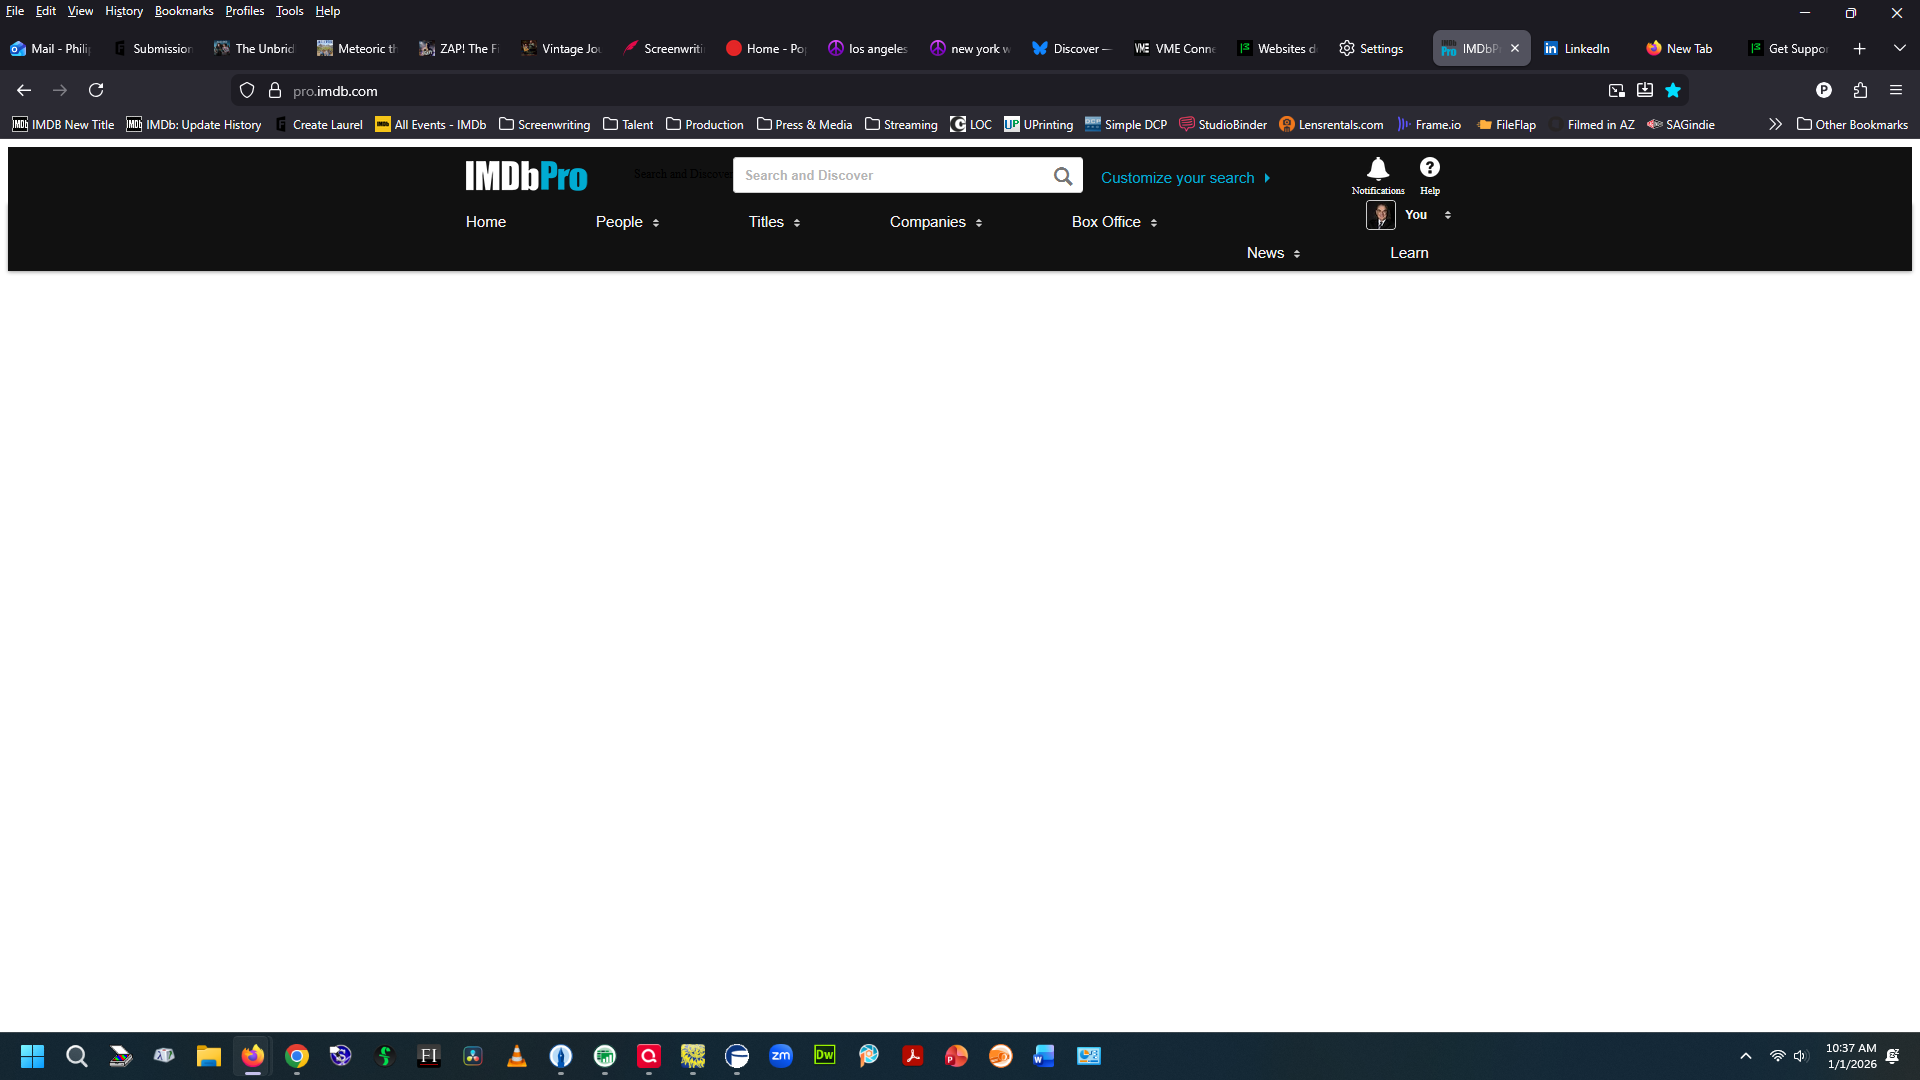Image resolution: width=1920 pixels, height=1080 pixels.
Task: Expand the Titles dropdown menu
Action: [774, 222]
